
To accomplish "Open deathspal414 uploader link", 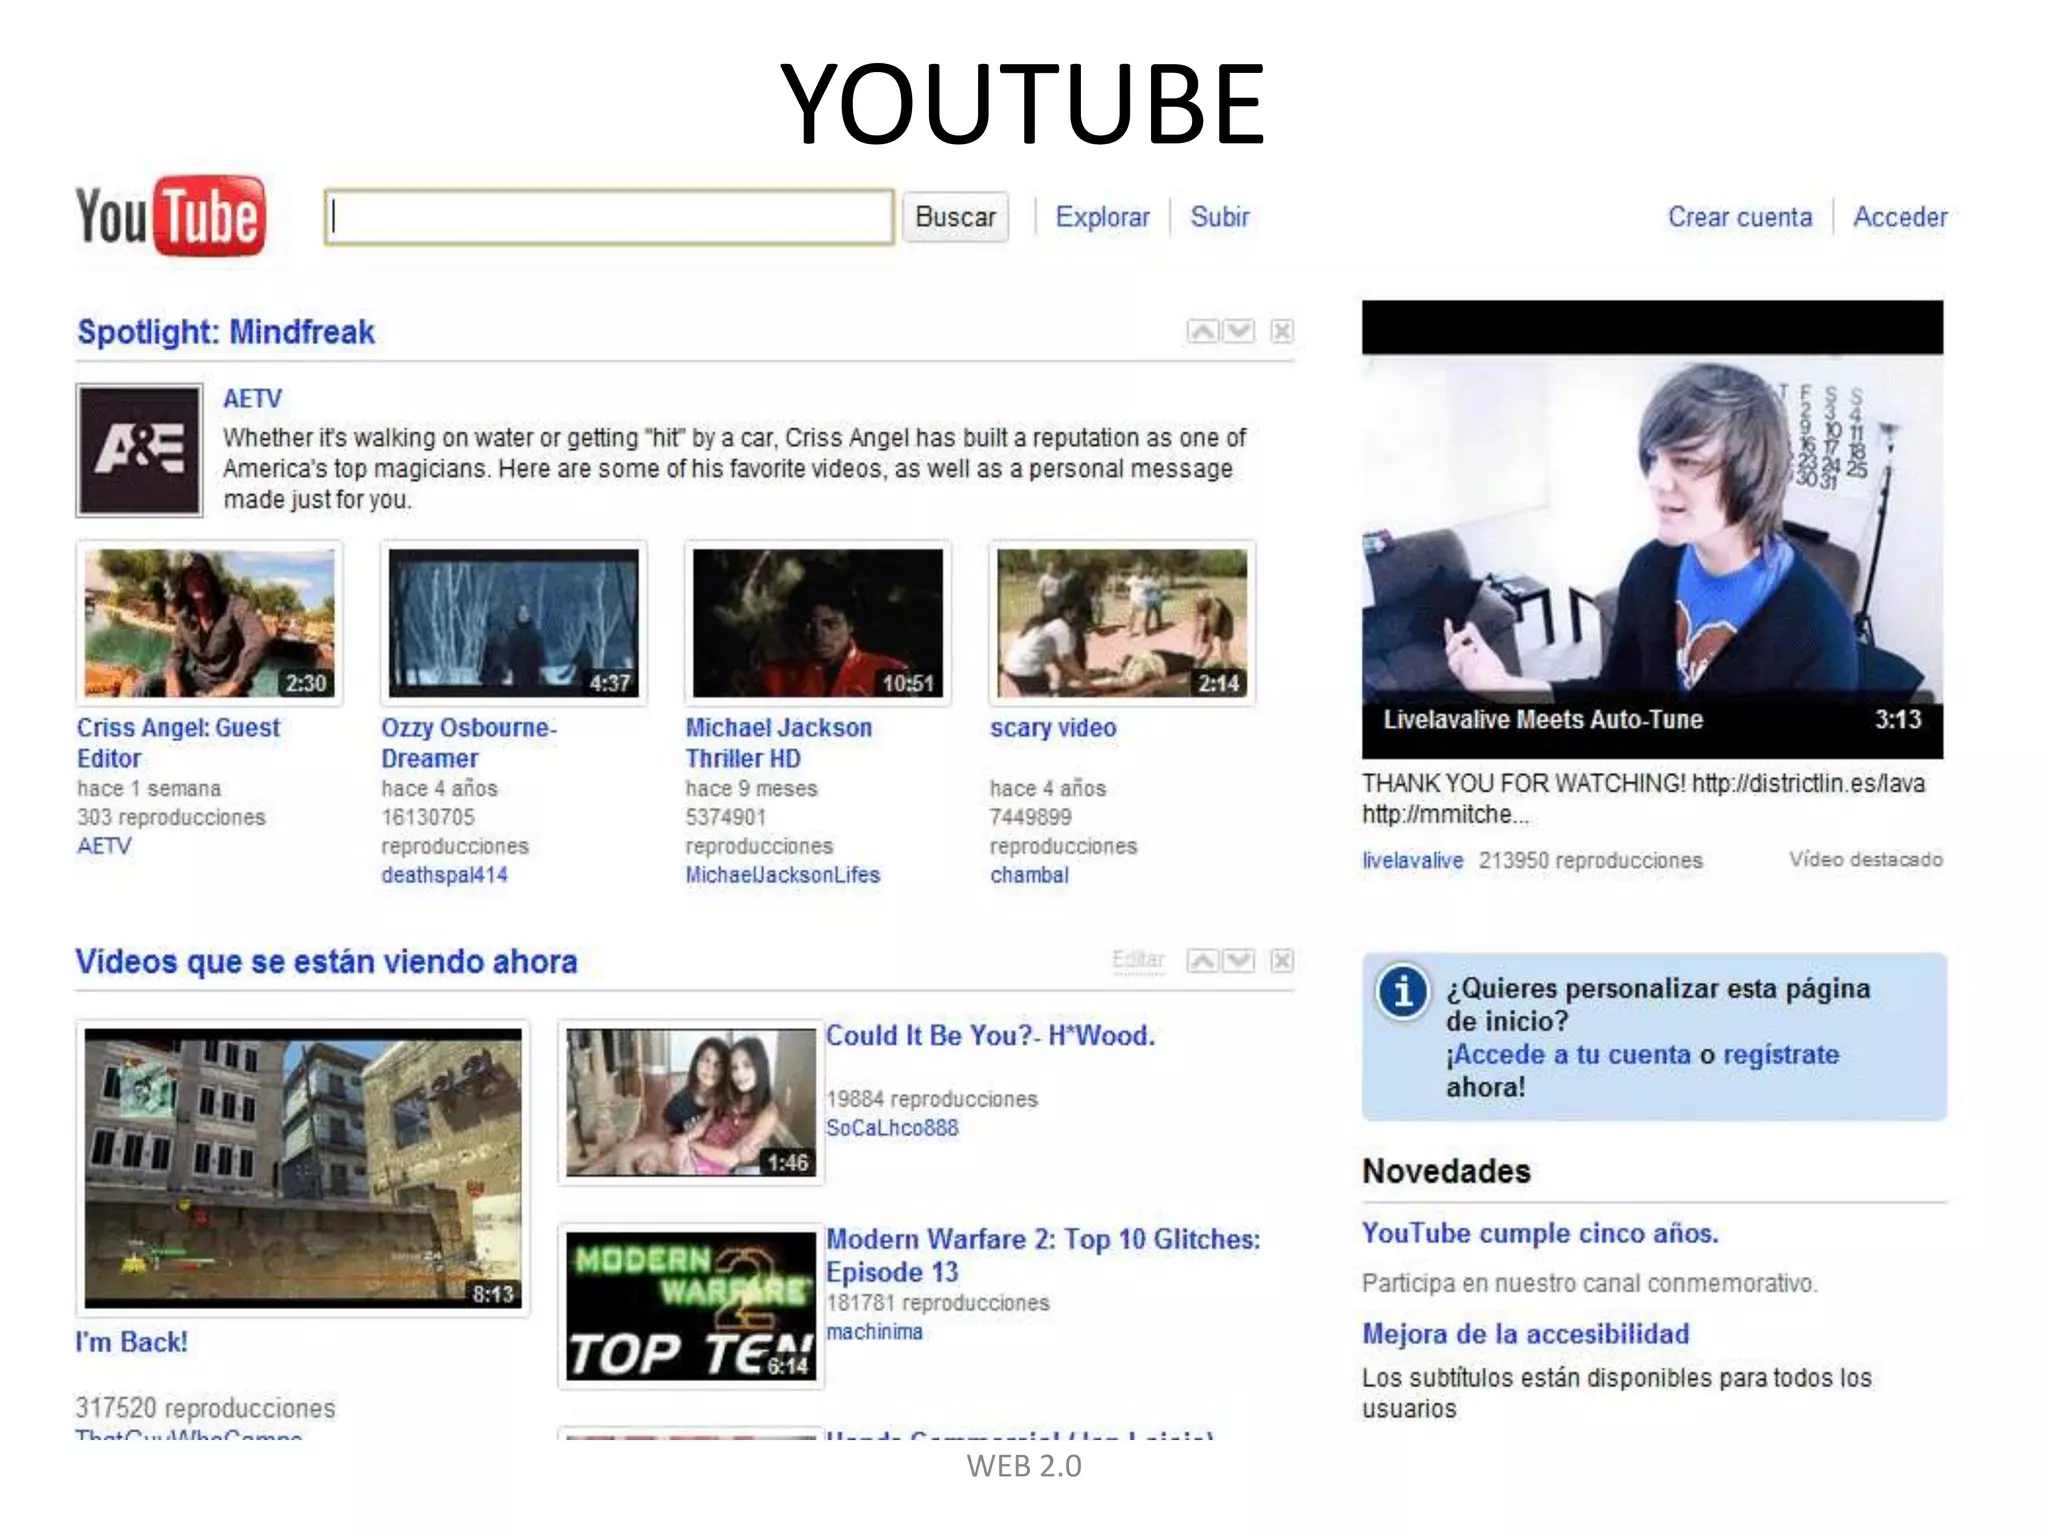I will [444, 875].
